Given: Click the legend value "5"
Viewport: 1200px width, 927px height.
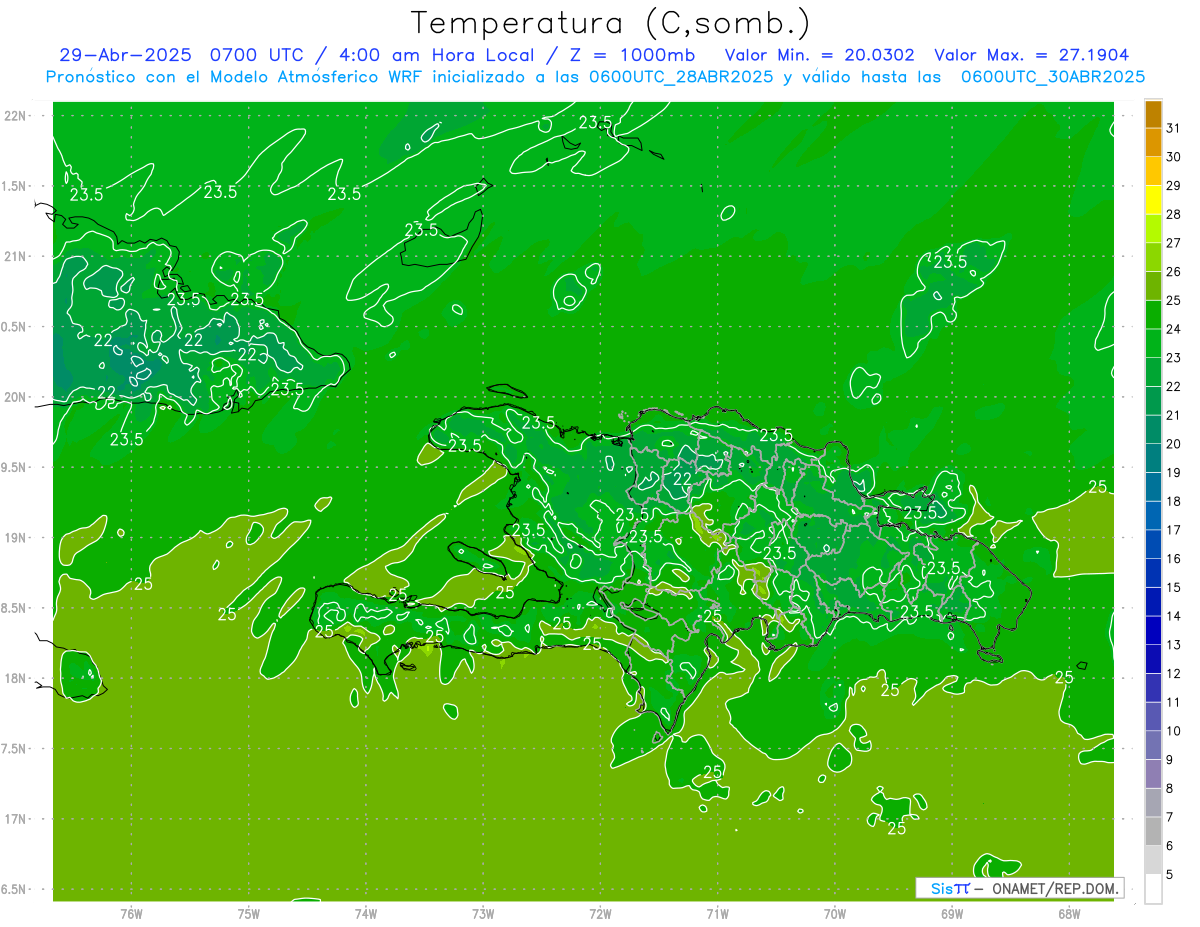Looking at the screenshot, I should [1169, 874].
